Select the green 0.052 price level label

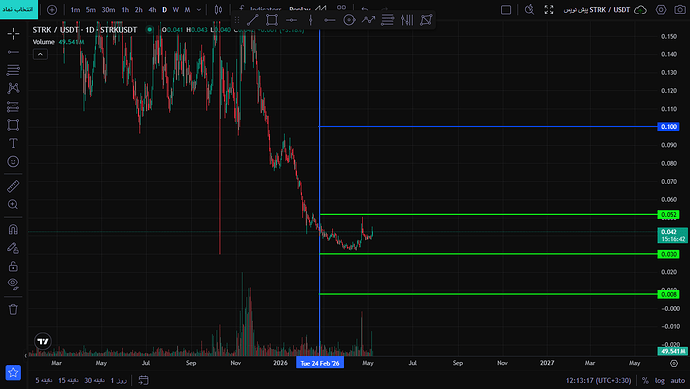(668, 215)
